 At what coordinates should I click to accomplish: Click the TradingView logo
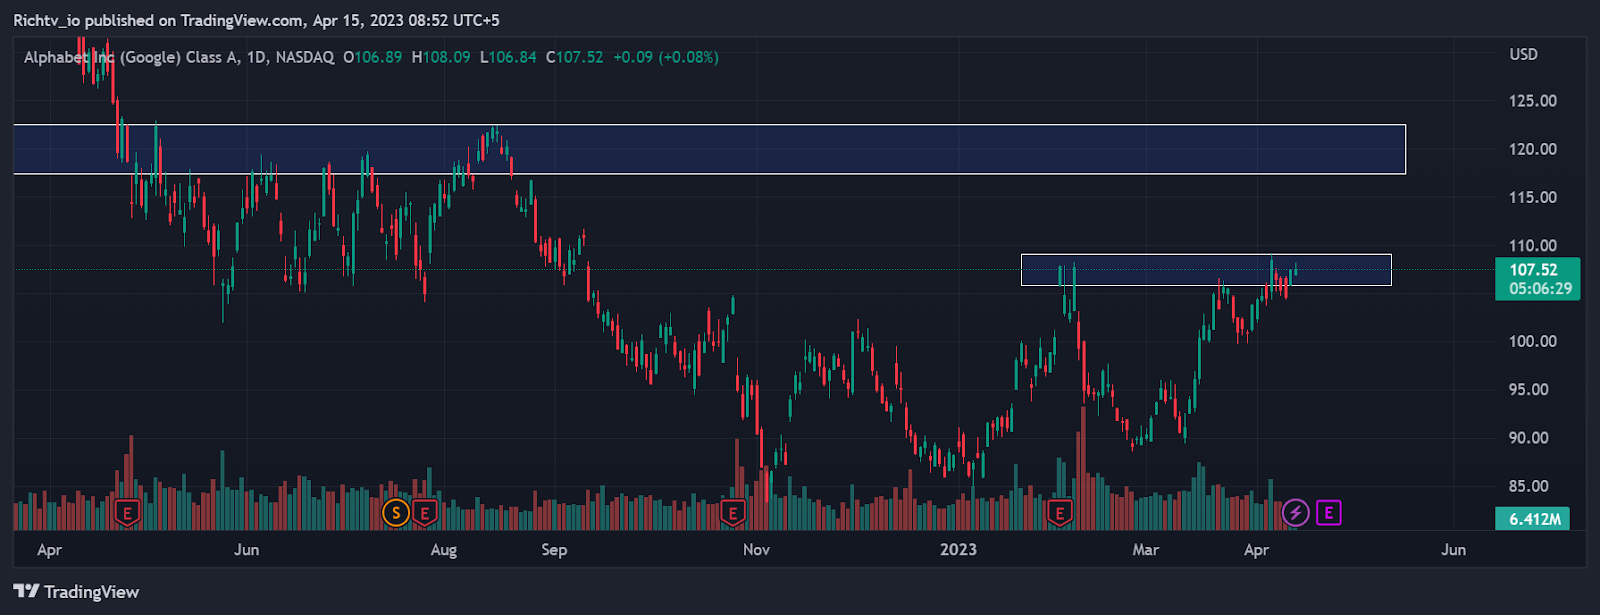[76, 592]
